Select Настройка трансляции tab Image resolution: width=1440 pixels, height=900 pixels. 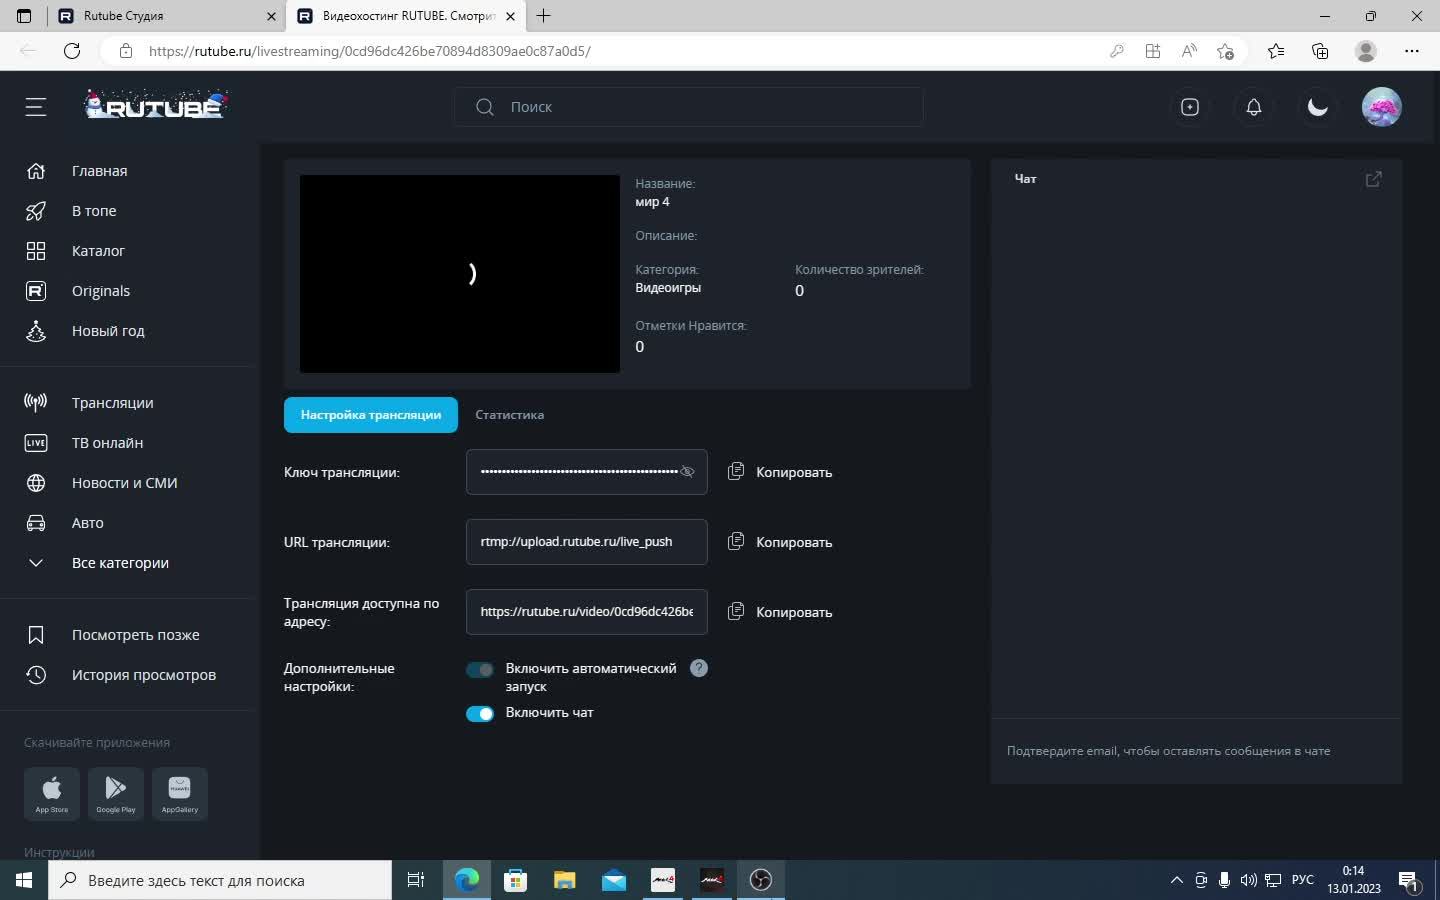[x=371, y=415]
